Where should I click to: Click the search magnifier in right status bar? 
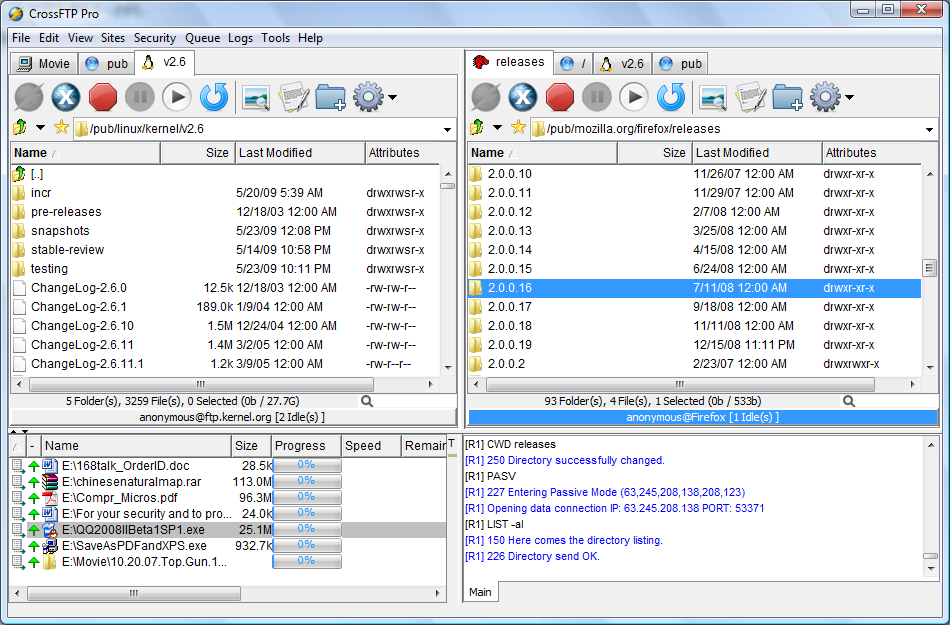pyautogui.click(x=849, y=401)
